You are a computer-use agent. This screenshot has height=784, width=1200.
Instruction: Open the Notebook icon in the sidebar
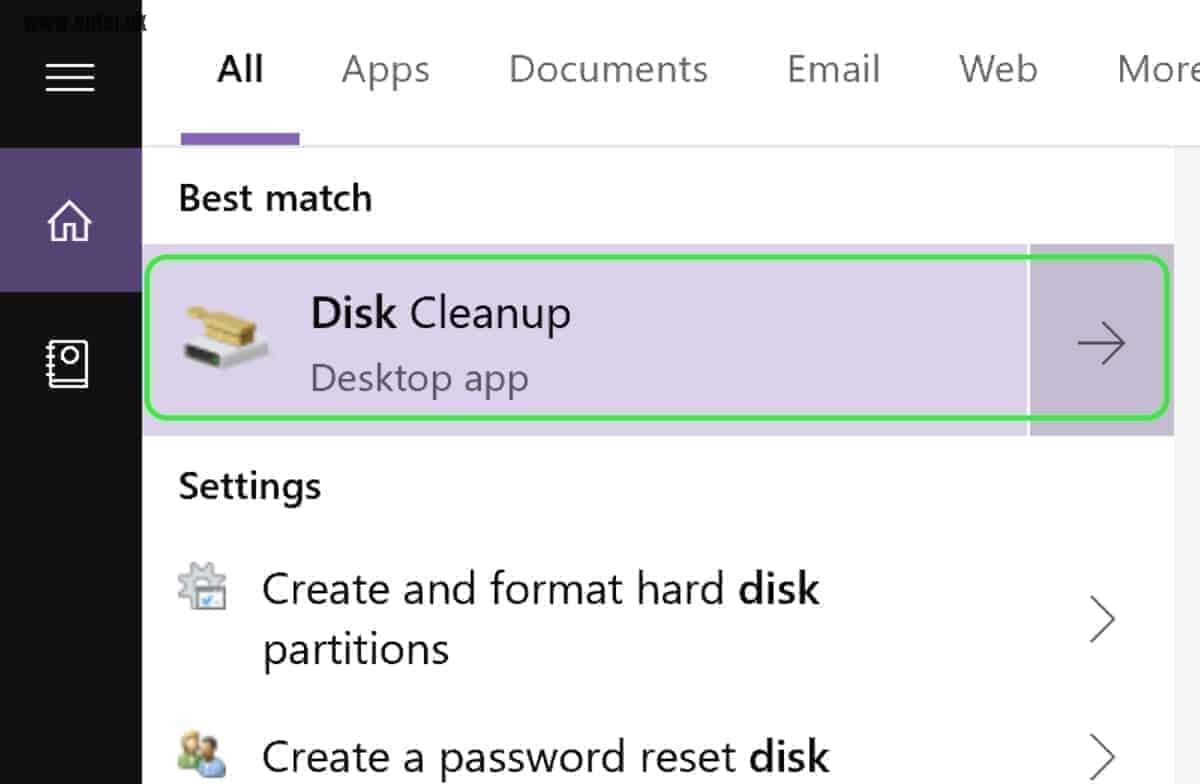(70, 364)
